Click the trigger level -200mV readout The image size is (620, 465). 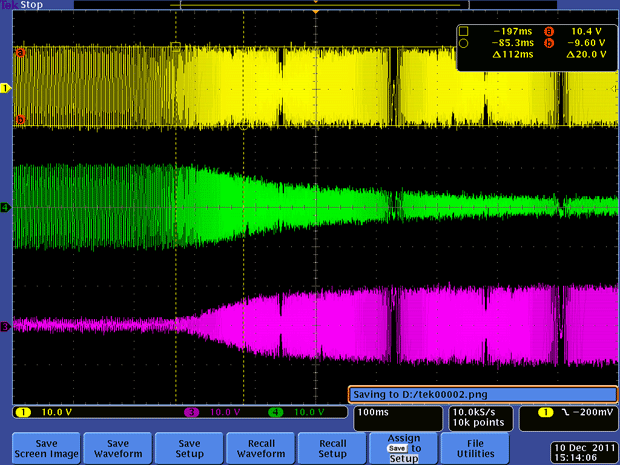coord(595,412)
